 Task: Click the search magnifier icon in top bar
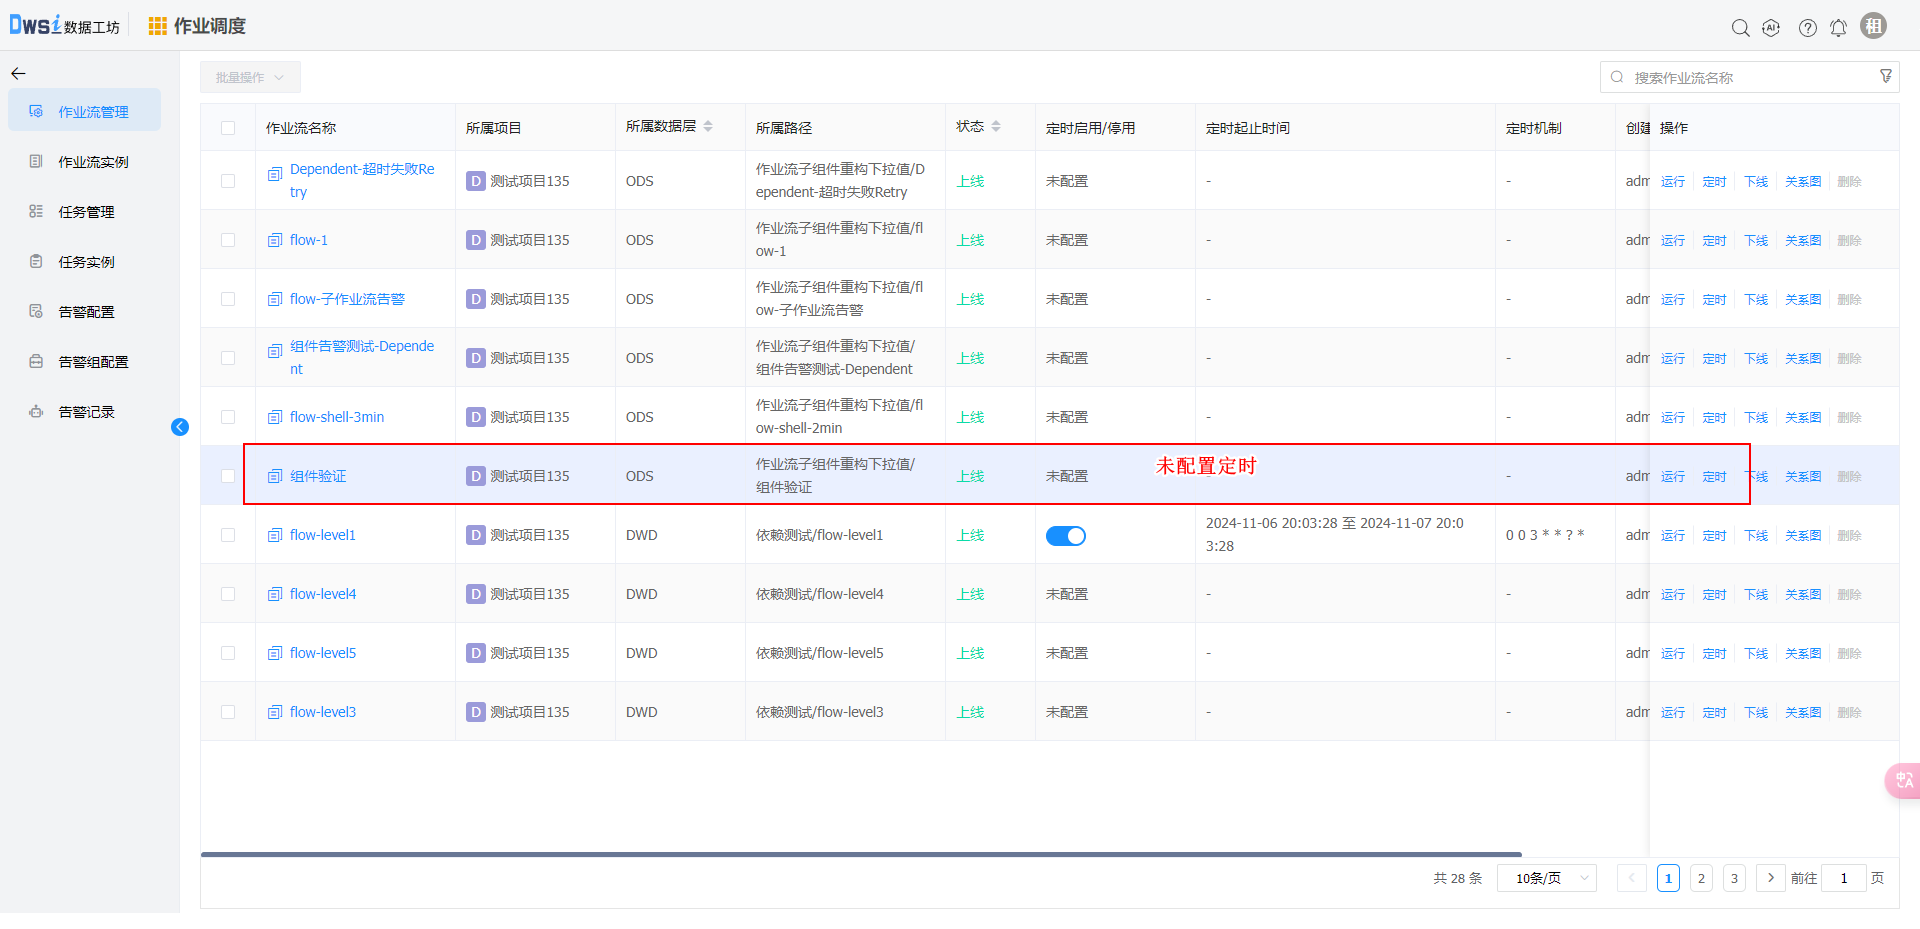tap(1740, 28)
